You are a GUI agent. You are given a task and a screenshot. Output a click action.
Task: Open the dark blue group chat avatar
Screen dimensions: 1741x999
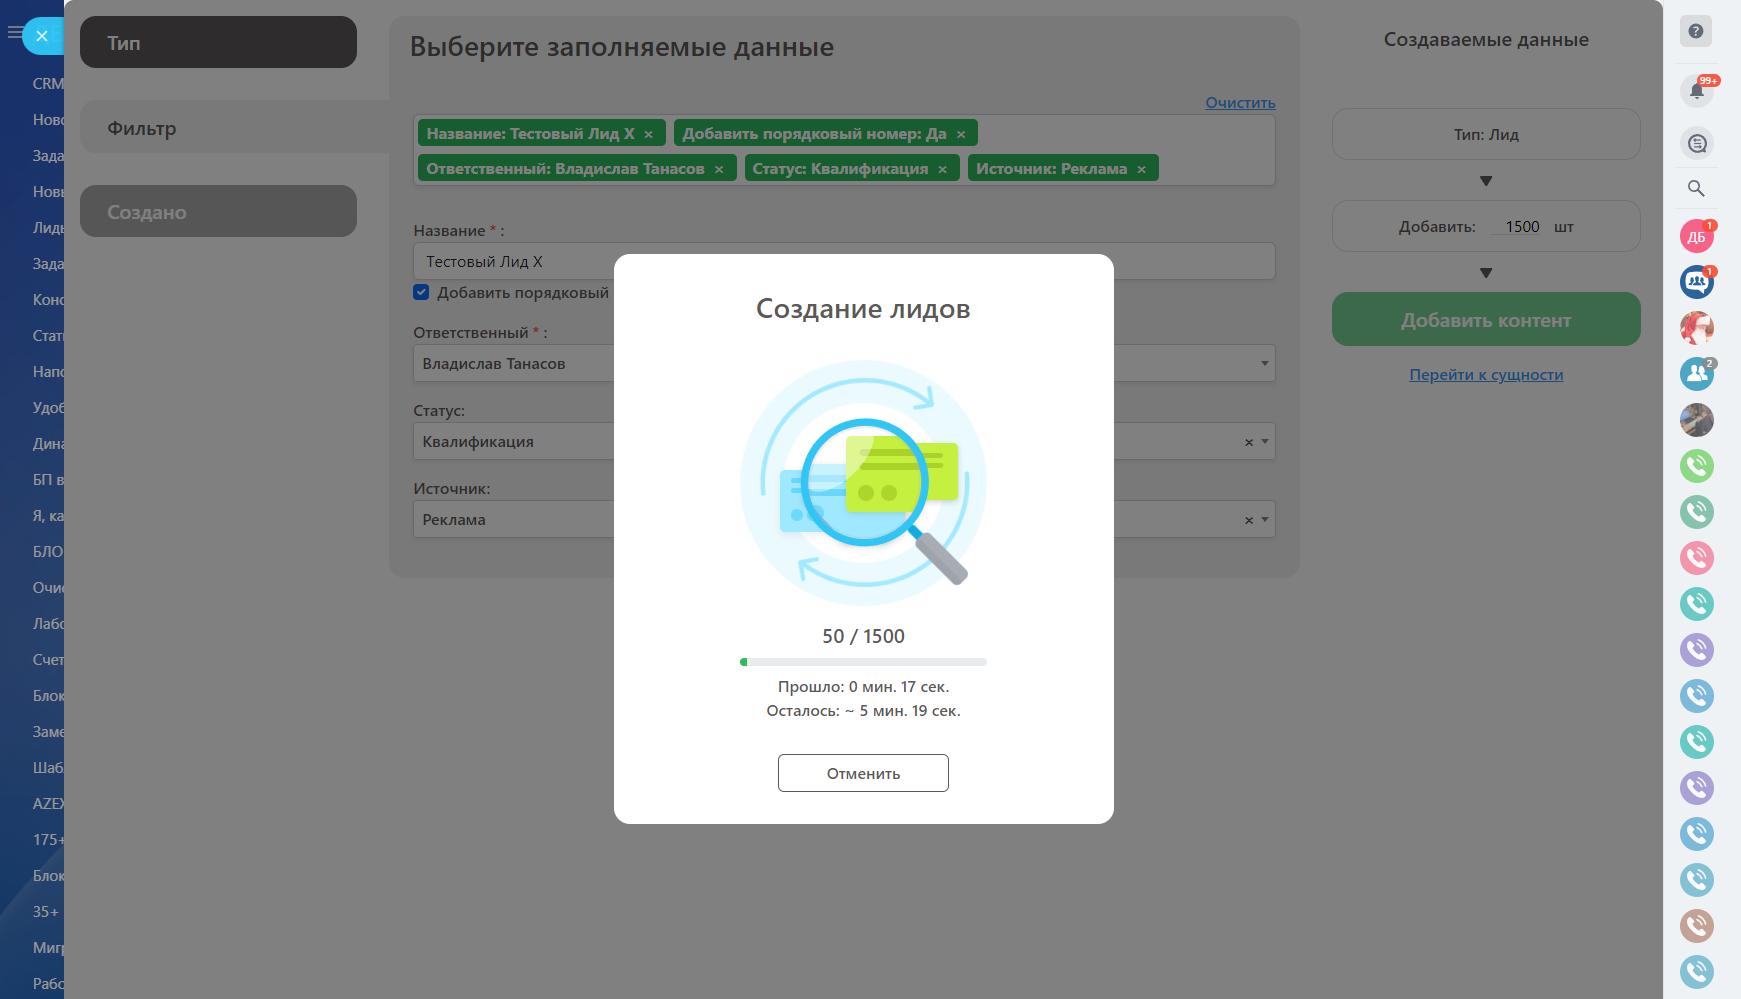pos(1697,282)
